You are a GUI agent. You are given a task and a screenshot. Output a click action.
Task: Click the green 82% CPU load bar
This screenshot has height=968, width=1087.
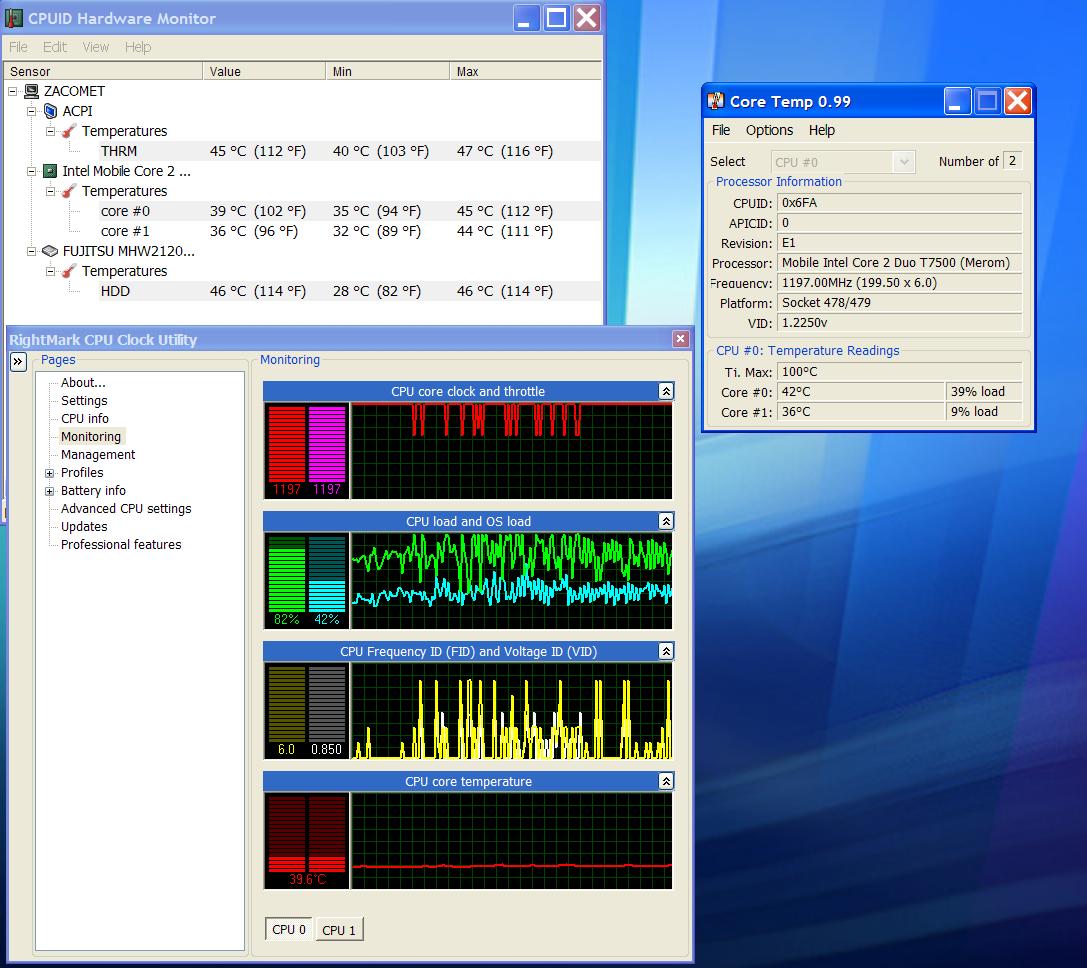[x=287, y=573]
